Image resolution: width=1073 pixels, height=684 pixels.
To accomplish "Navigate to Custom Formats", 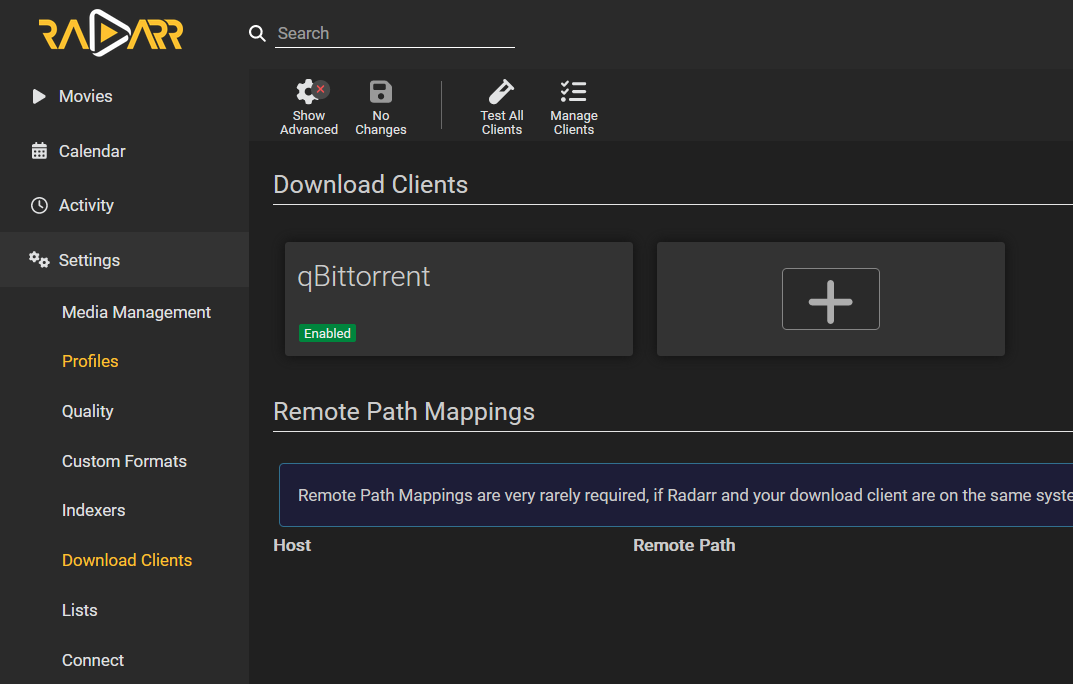I will click(124, 461).
